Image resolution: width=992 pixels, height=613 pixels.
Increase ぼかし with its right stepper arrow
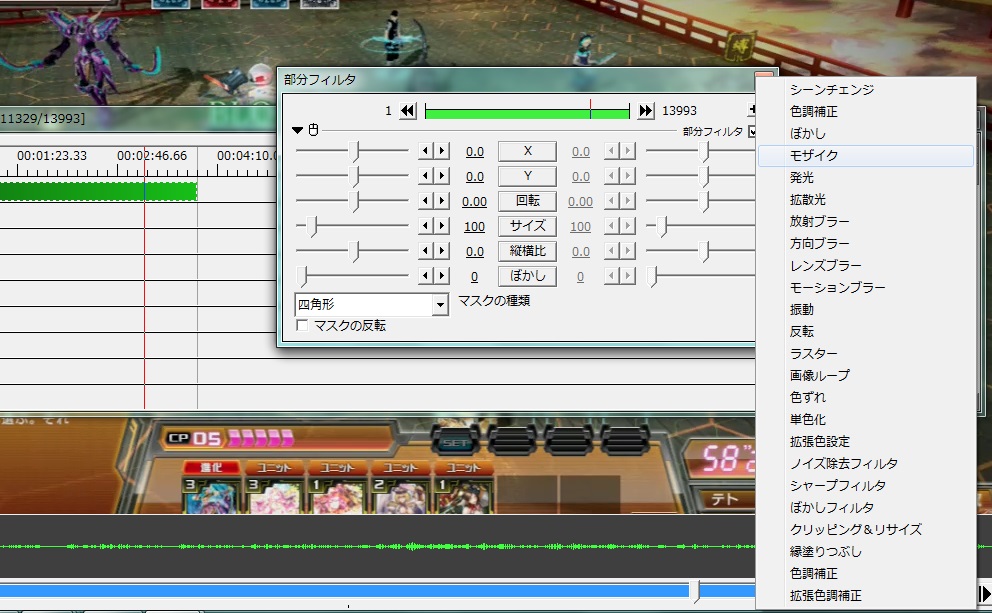click(440, 276)
